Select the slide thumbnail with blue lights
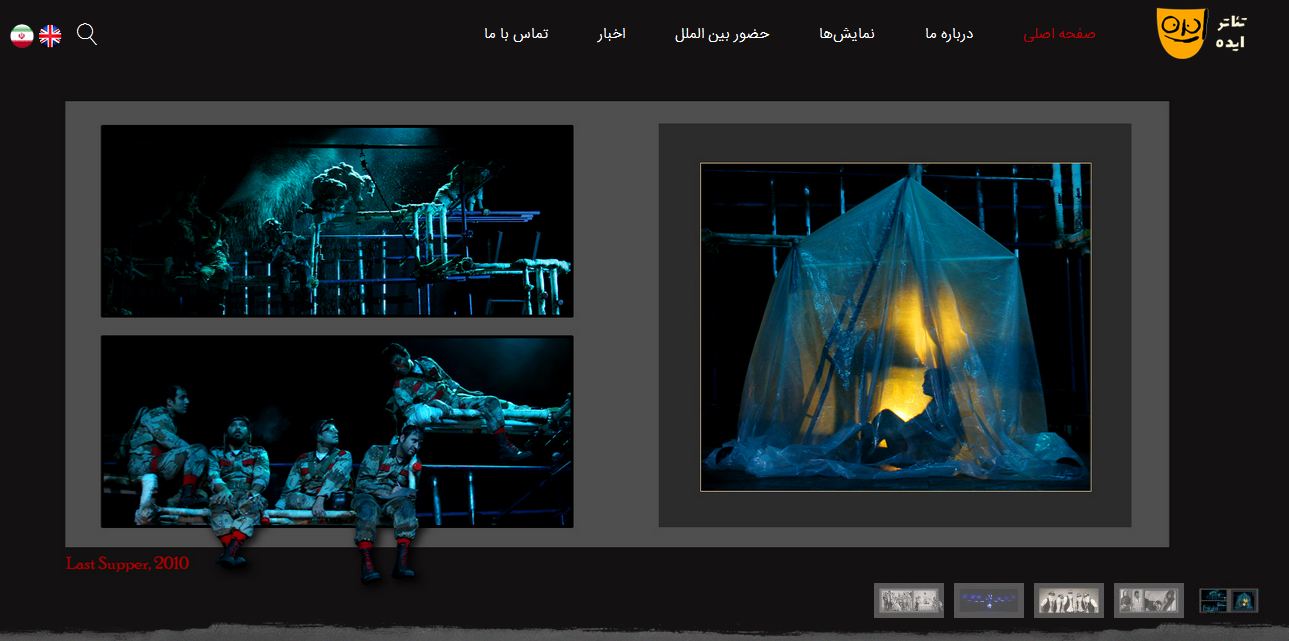Image resolution: width=1289 pixels, height=641 pixels. [989, 600]
